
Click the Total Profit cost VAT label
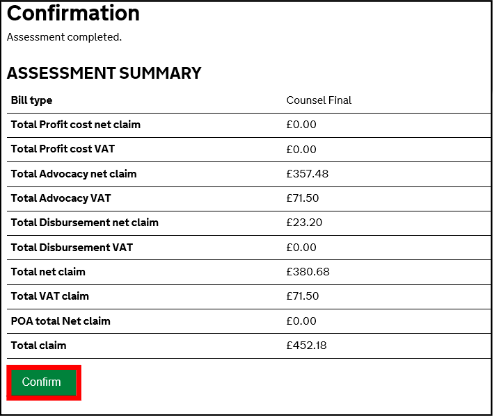click(x=63, y=149)
